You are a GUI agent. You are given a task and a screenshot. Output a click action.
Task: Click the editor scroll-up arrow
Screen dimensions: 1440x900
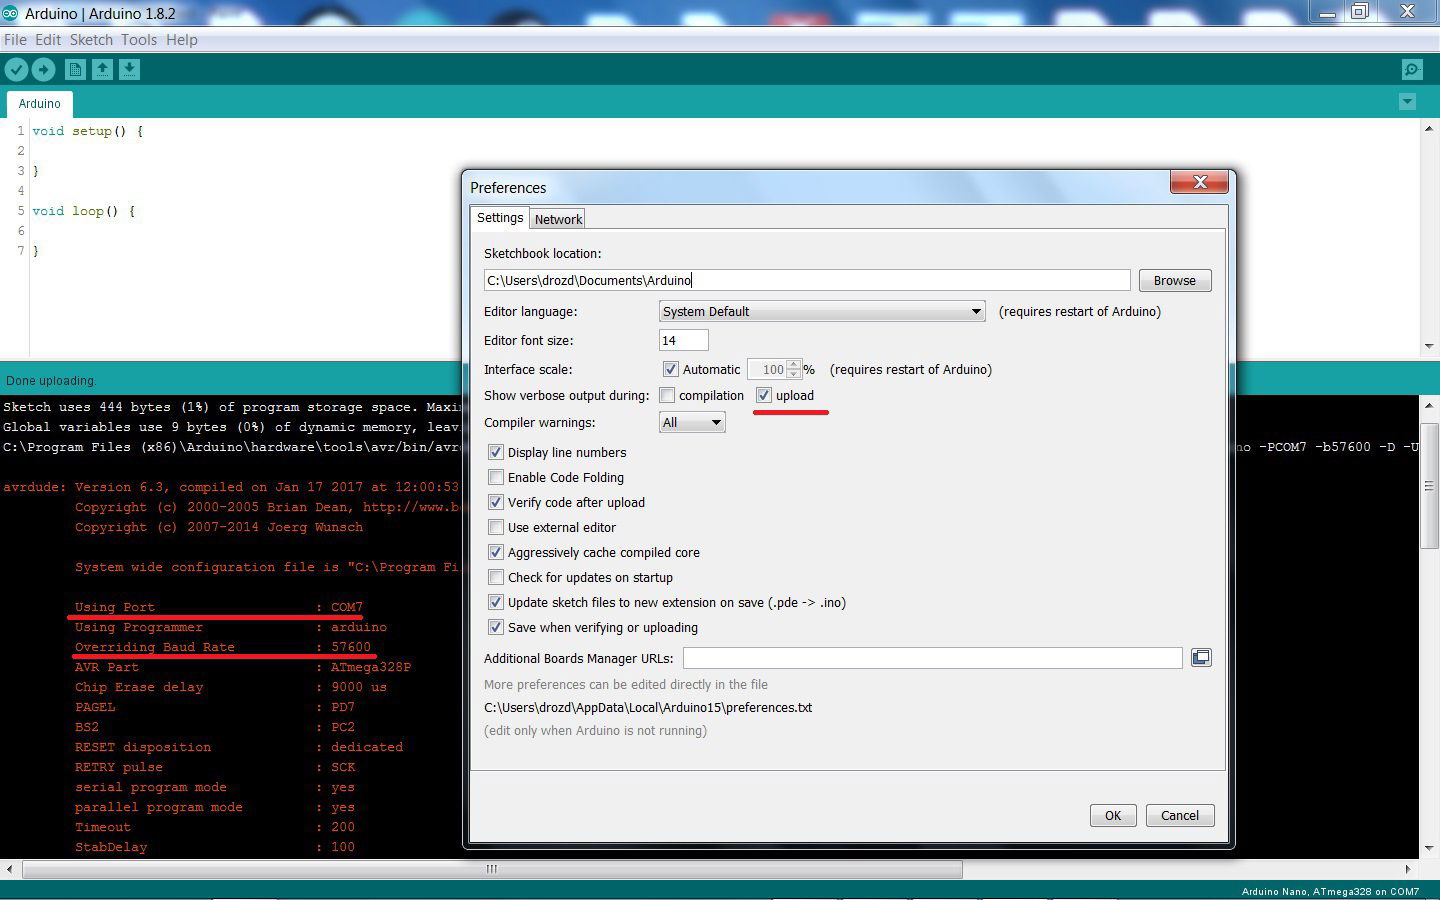(x=1429, y=129)
